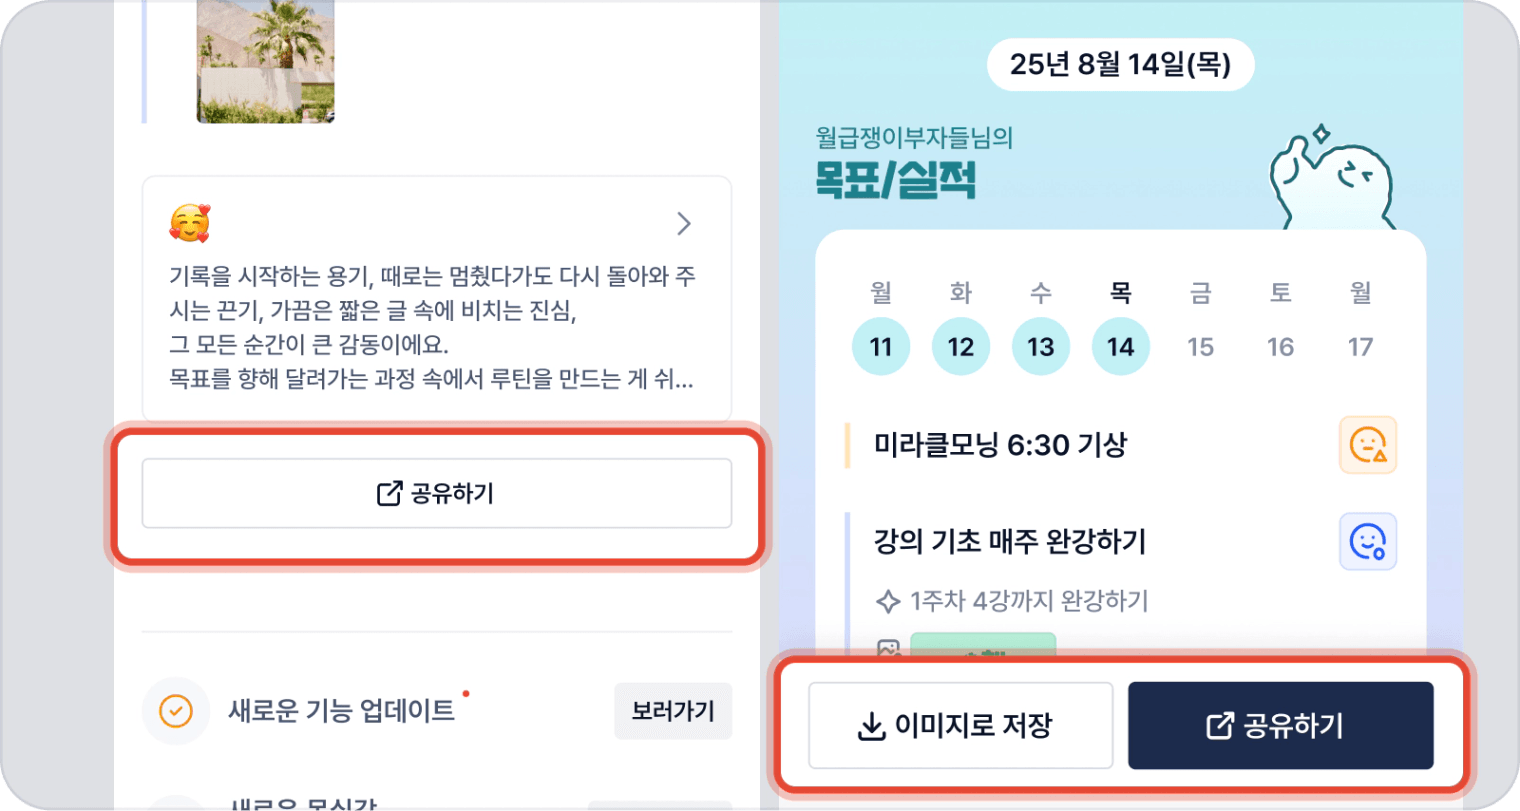Click the orange check icon beside 새로운 기능 업데이트
Screen dimensions: 1520x811
[x=176, y=711]
